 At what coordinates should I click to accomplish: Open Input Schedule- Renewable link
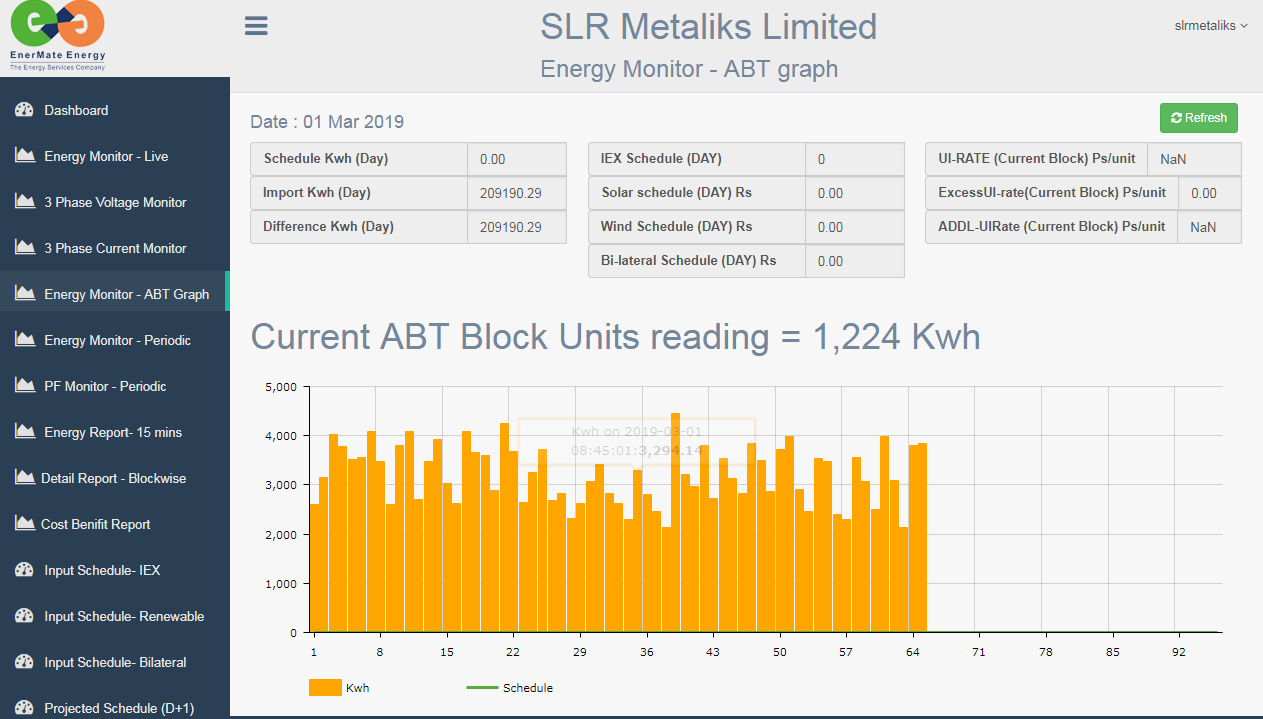click(x=124, y=616)
